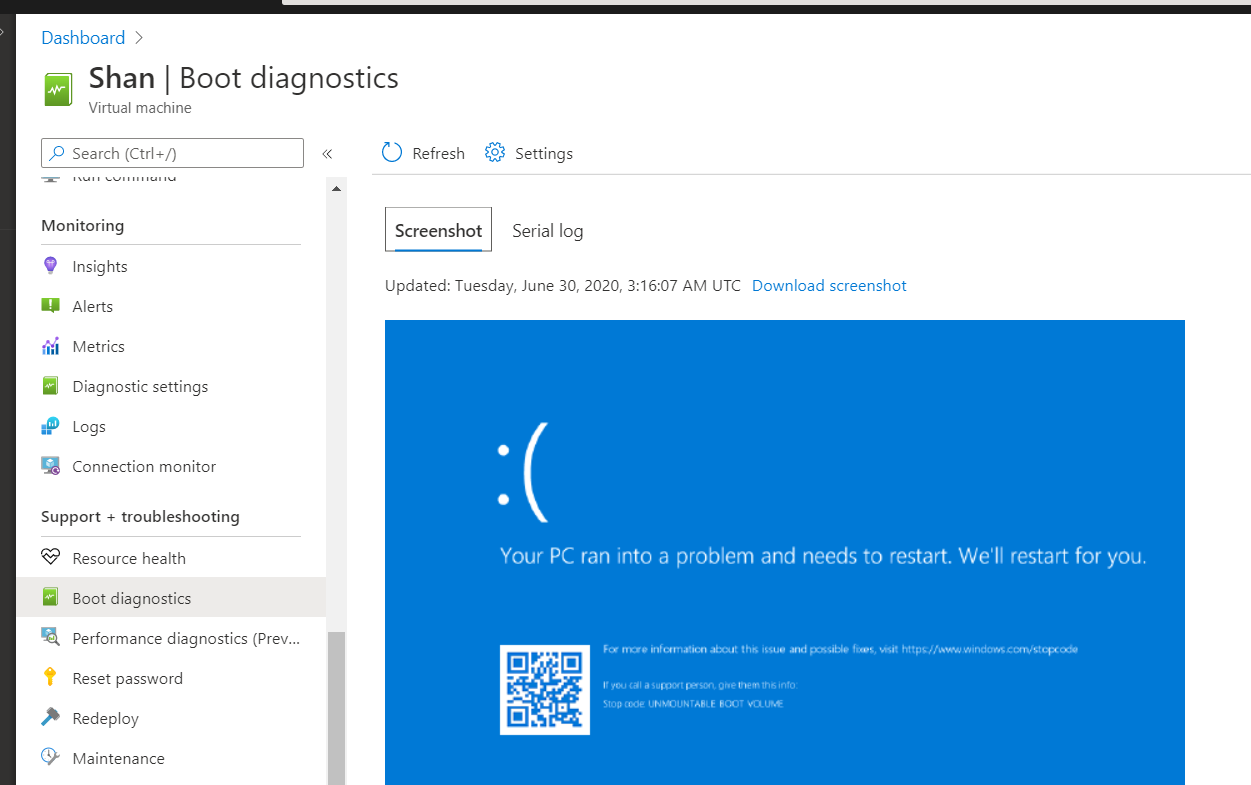
Task: Select the Screenshot tab
Action: tap(438, 230)
